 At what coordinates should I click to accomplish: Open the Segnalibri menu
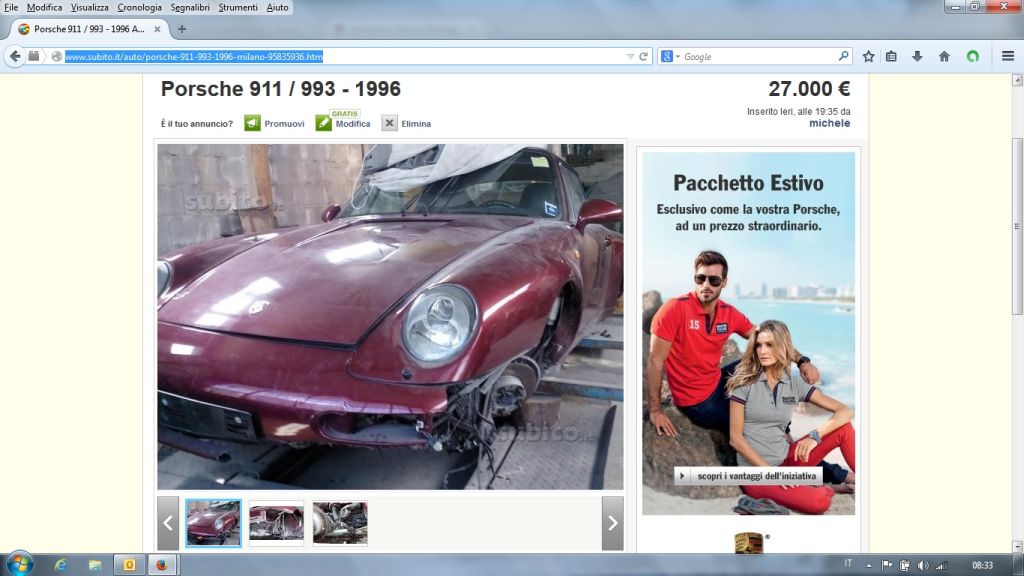coord(190,7)
